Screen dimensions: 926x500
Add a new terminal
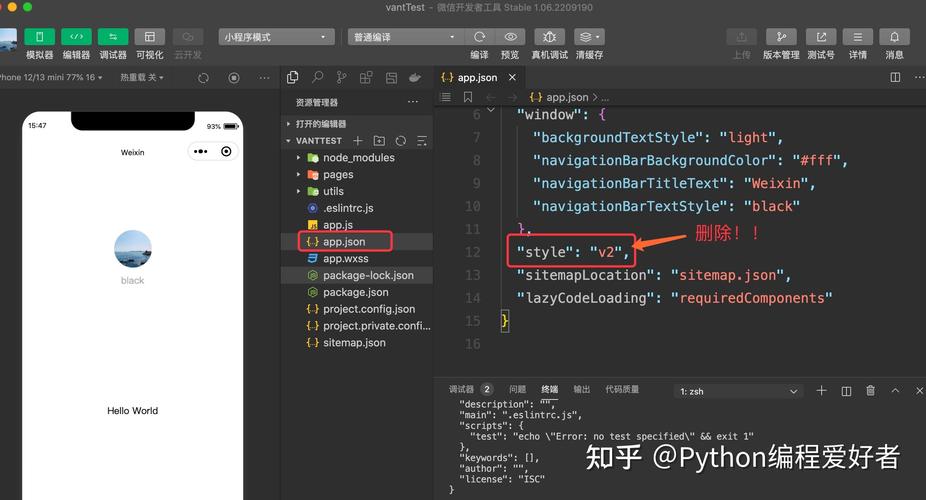point(821,391)
